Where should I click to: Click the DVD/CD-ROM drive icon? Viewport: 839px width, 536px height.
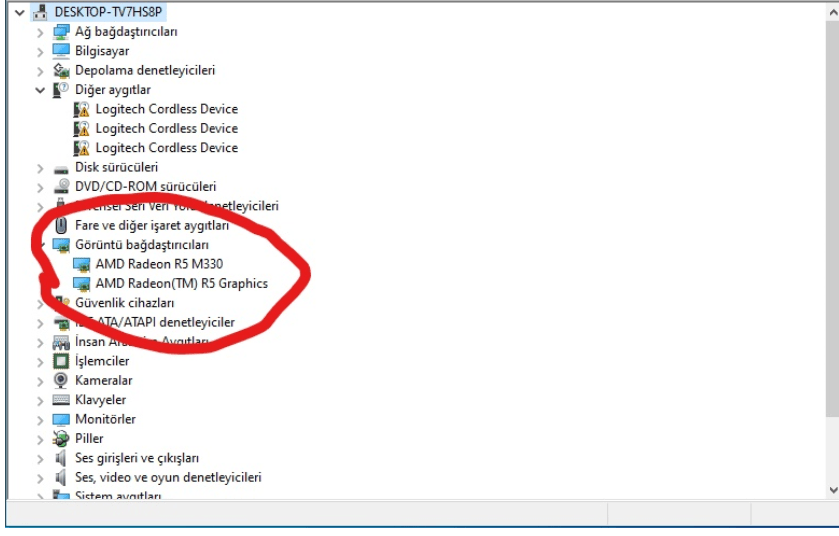61,186
